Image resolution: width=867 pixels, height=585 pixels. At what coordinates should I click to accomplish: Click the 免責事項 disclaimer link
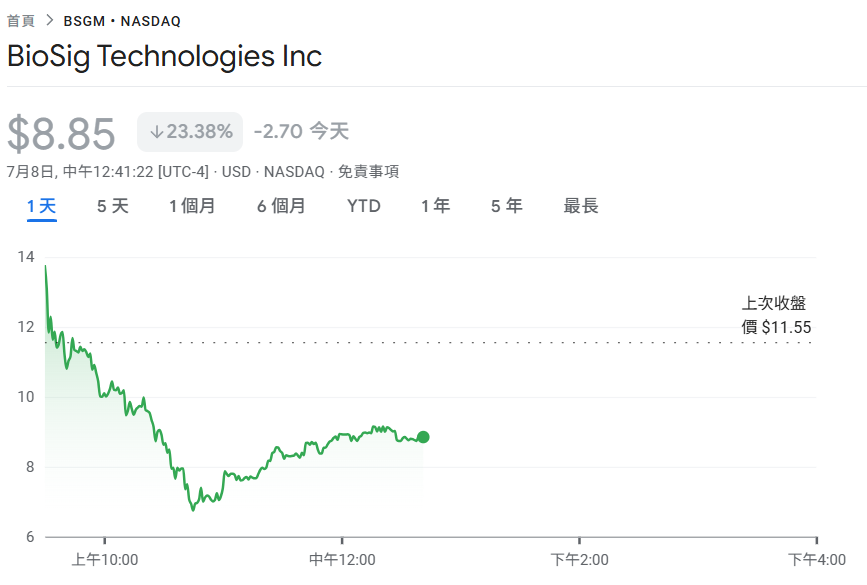coord(369,172)
